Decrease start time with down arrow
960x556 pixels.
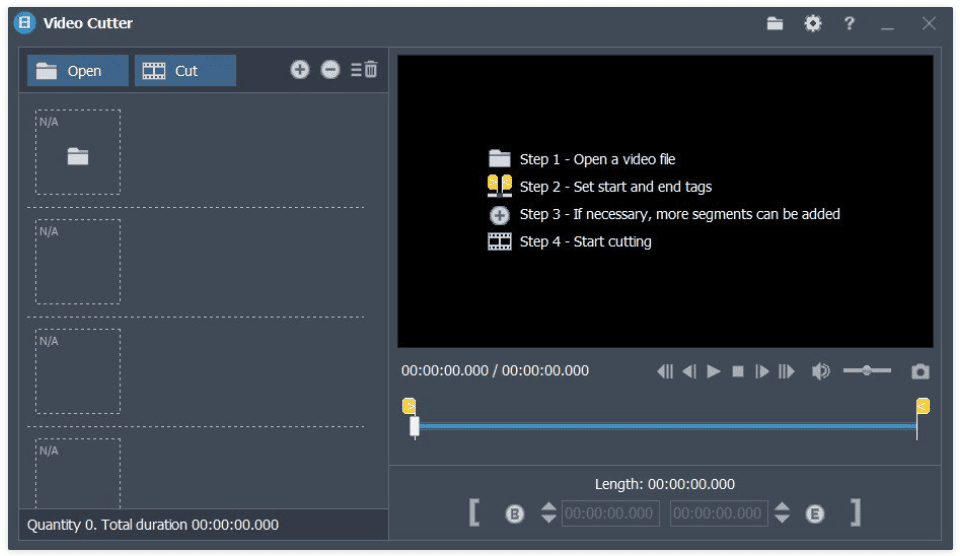pyautogui.click(x=549, y=519)
